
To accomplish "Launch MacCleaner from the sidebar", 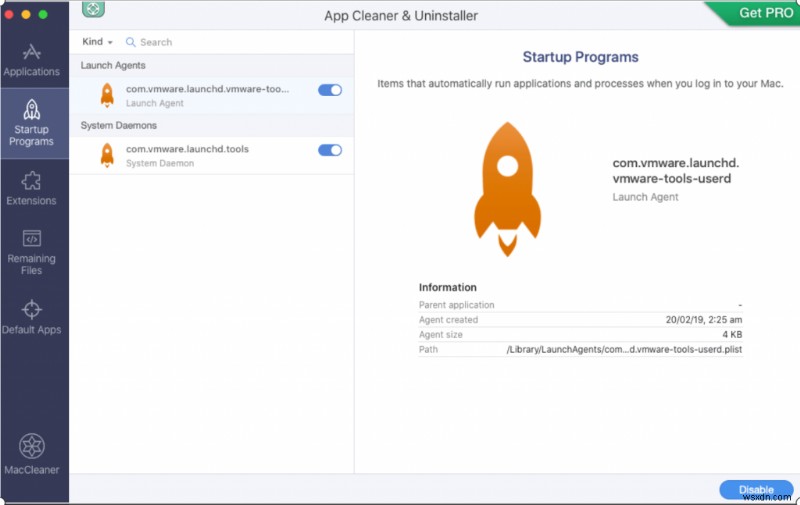I will click(32, 454).
